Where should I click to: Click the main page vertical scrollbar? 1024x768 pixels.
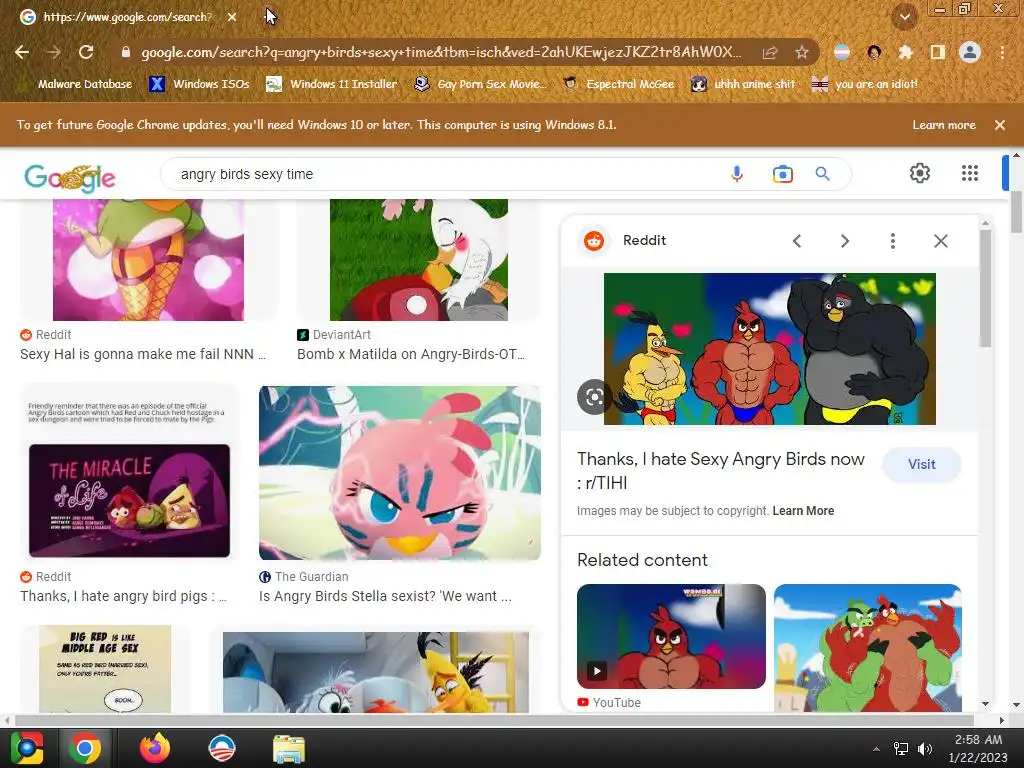click(1016, 212)
